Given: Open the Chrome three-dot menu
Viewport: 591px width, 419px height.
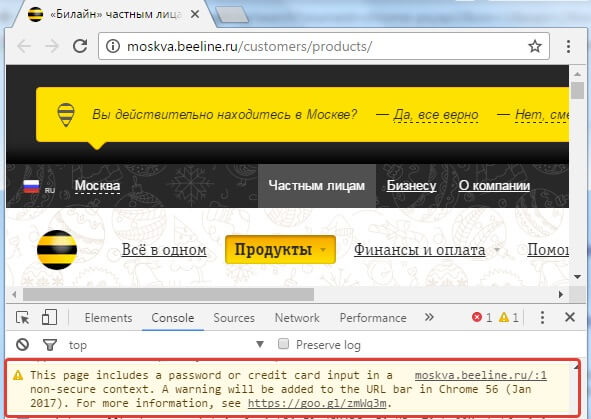Looking at the screenshot, I should click(x=568, y=46).
